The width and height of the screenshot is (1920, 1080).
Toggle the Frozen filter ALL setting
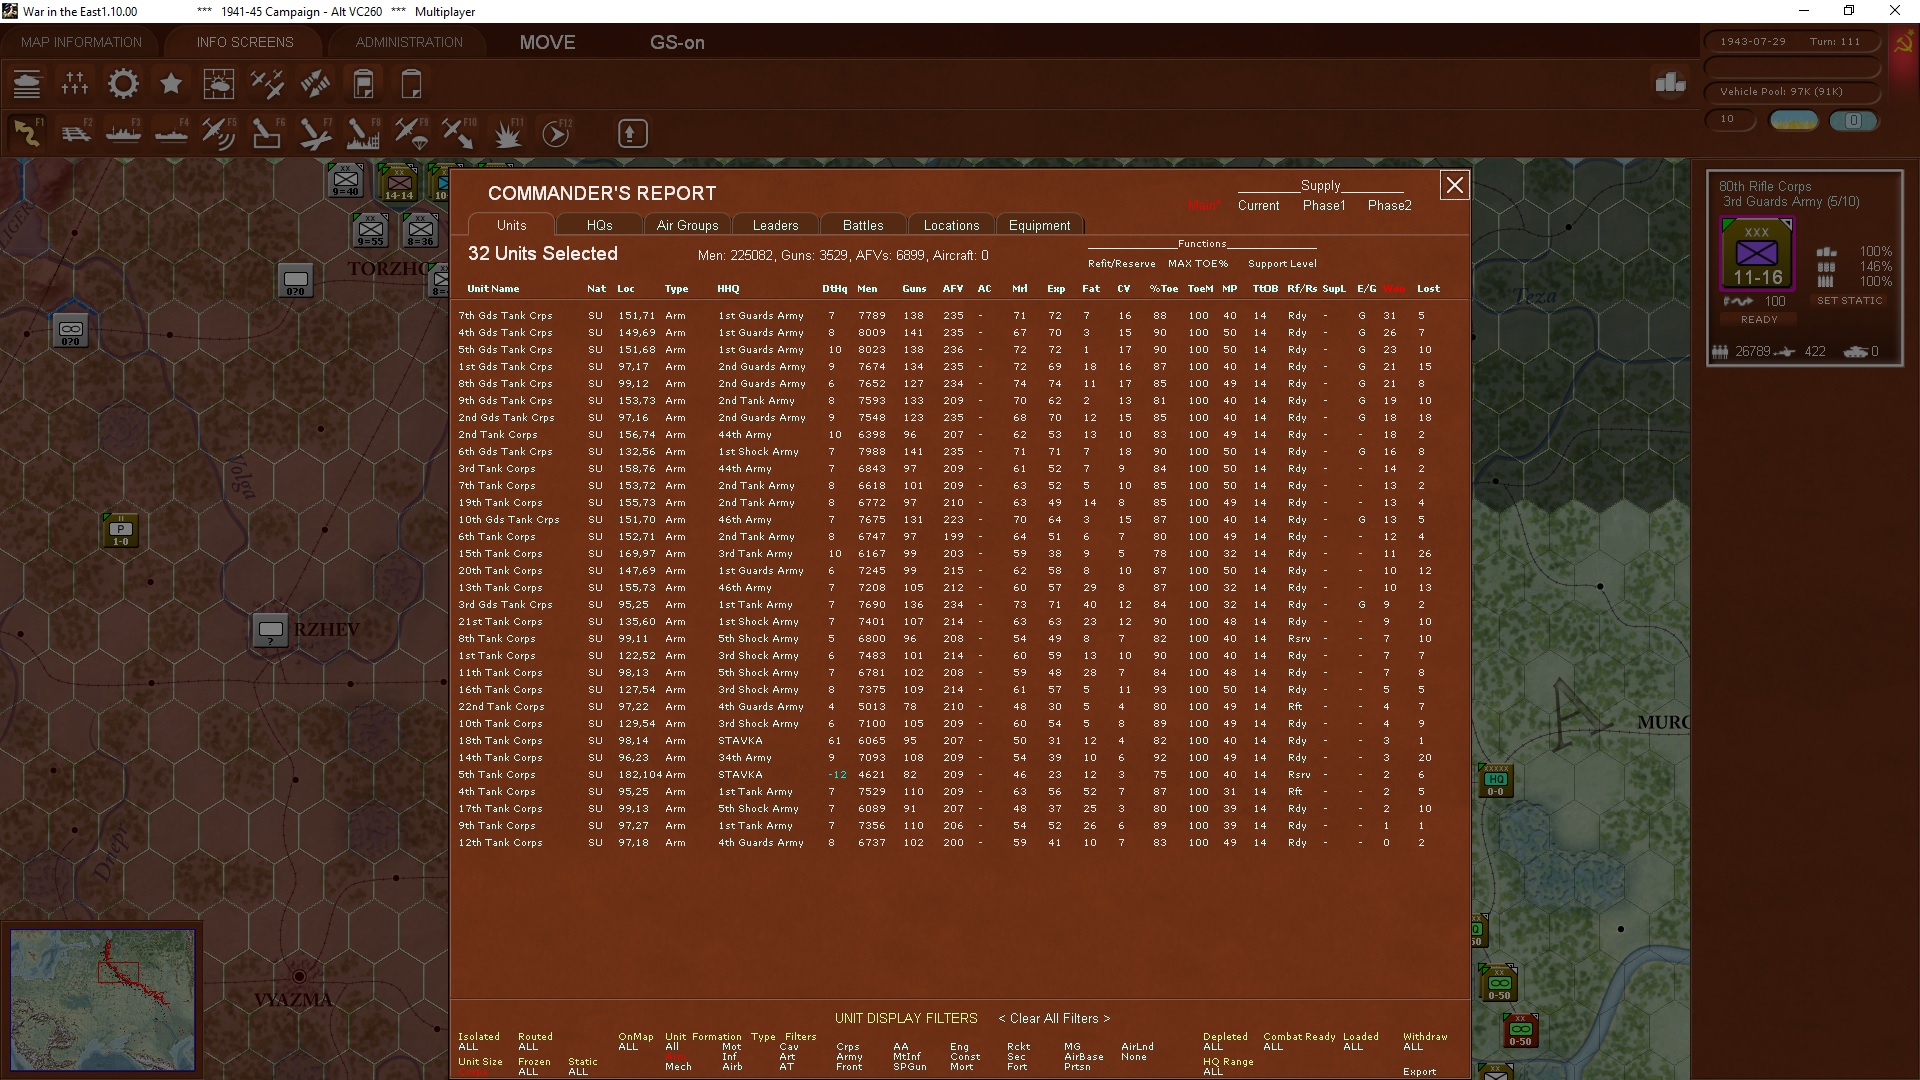[528, 1072]
